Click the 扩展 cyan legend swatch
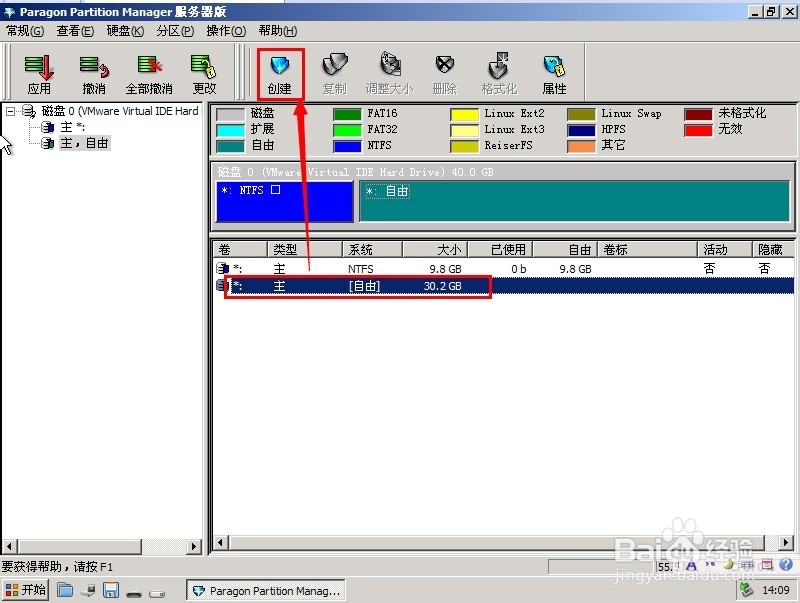Image resolution: width=800 pixels, height=603 pixels. pyautogui.click(x=231, y=130)
